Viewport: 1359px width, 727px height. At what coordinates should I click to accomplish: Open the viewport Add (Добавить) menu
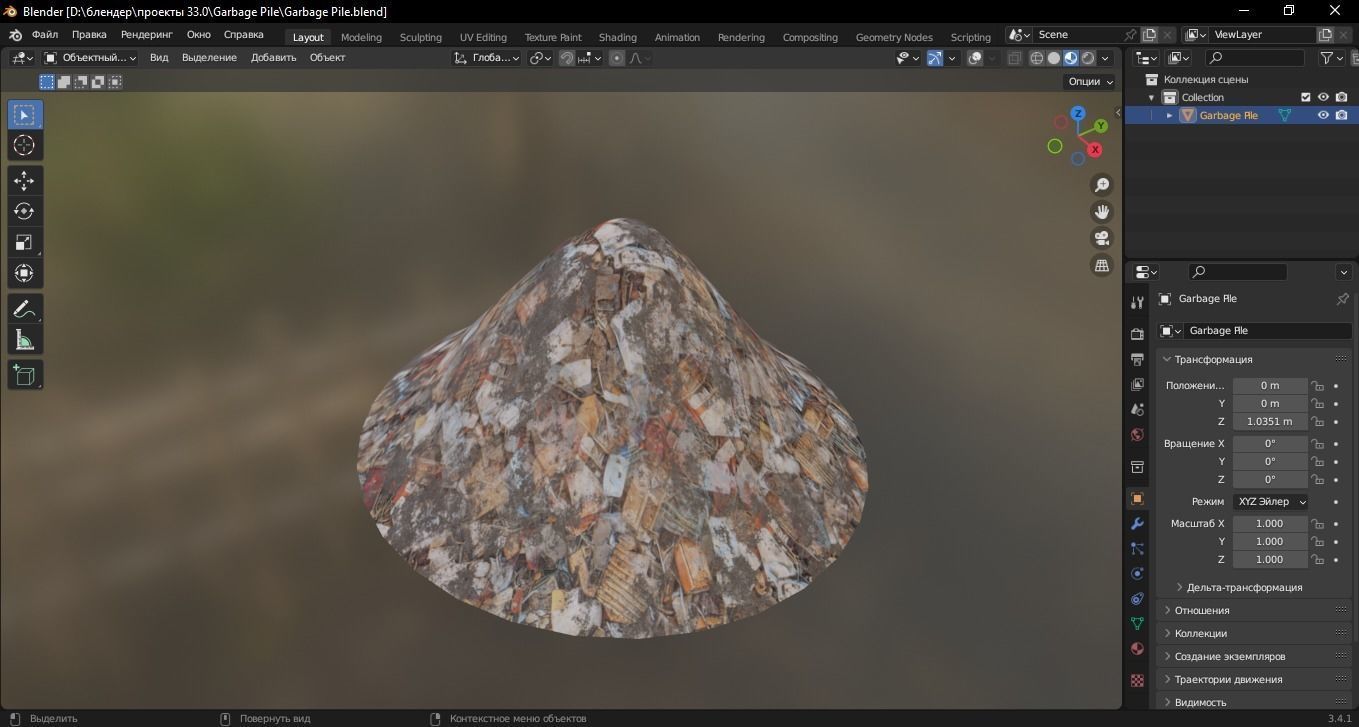click(x=274, y=58)
